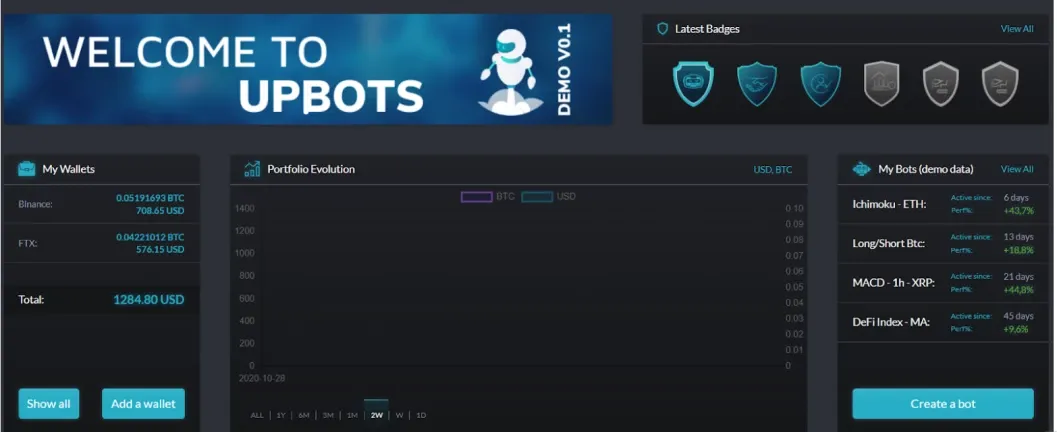Viewport: 1057px width, 432px height.
Task: Click the 0.05191693 BTC Binance balance
Action: (150, 198)
